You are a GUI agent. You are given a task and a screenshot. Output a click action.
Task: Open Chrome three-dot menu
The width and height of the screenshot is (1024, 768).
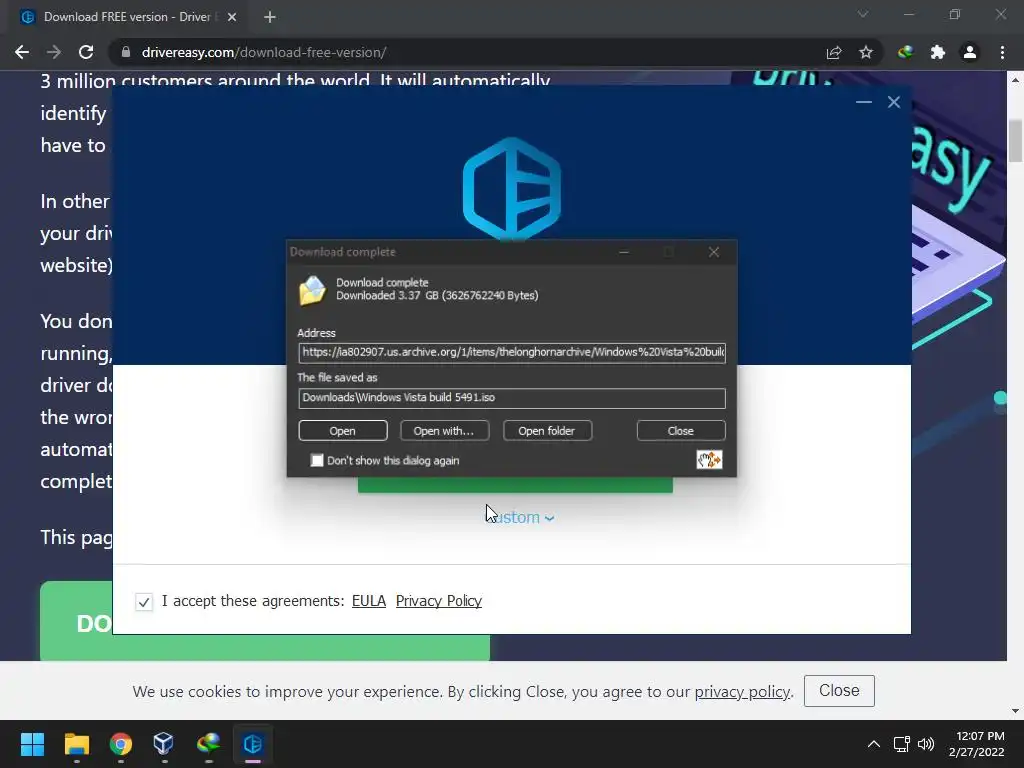coord(1002,52)
